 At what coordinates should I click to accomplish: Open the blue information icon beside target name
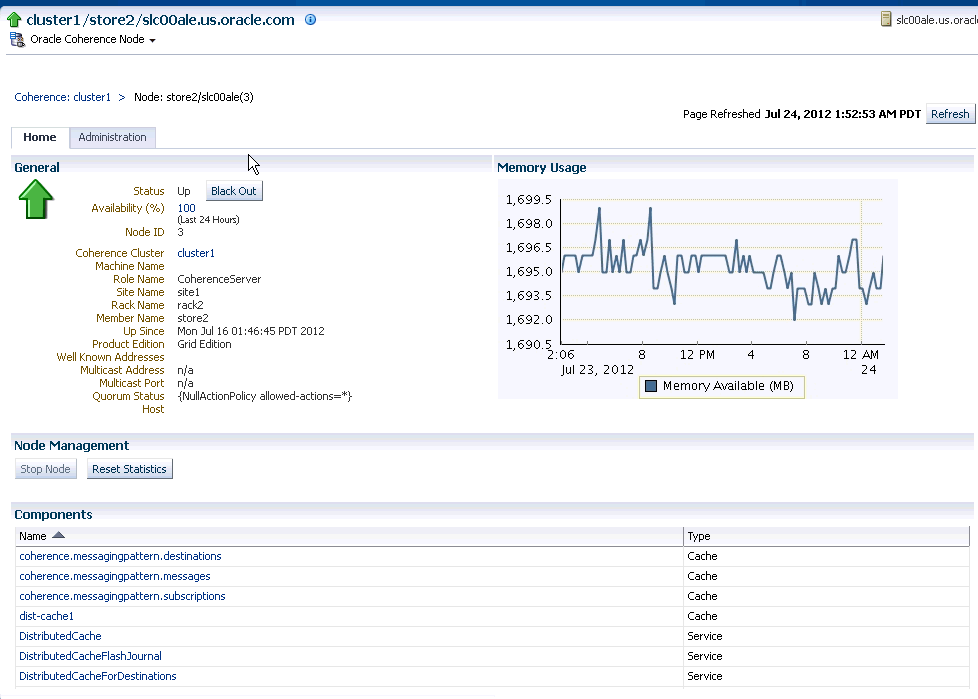pos(310,19)
